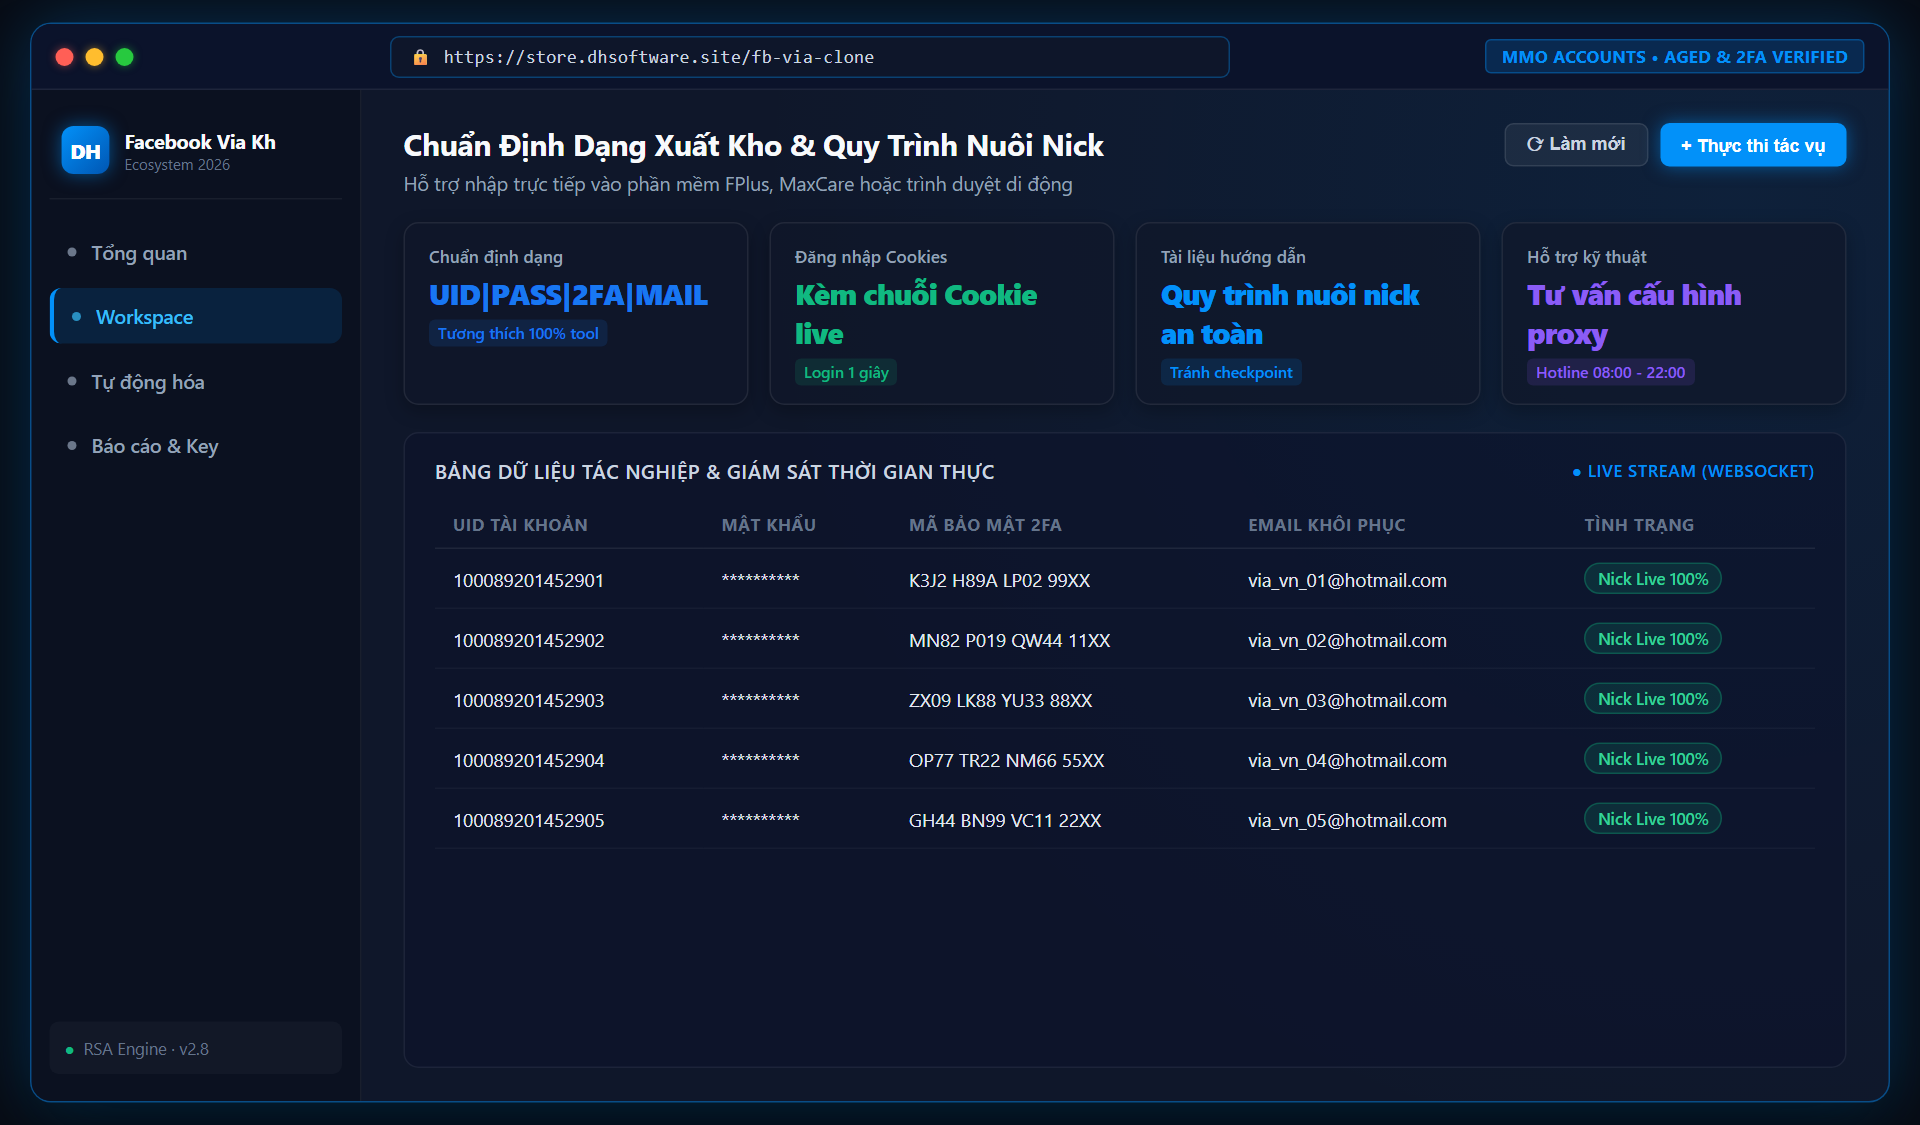Click the Làm mới refresh button
Screen dimensions: 1920x1125
click(1576, 145)
